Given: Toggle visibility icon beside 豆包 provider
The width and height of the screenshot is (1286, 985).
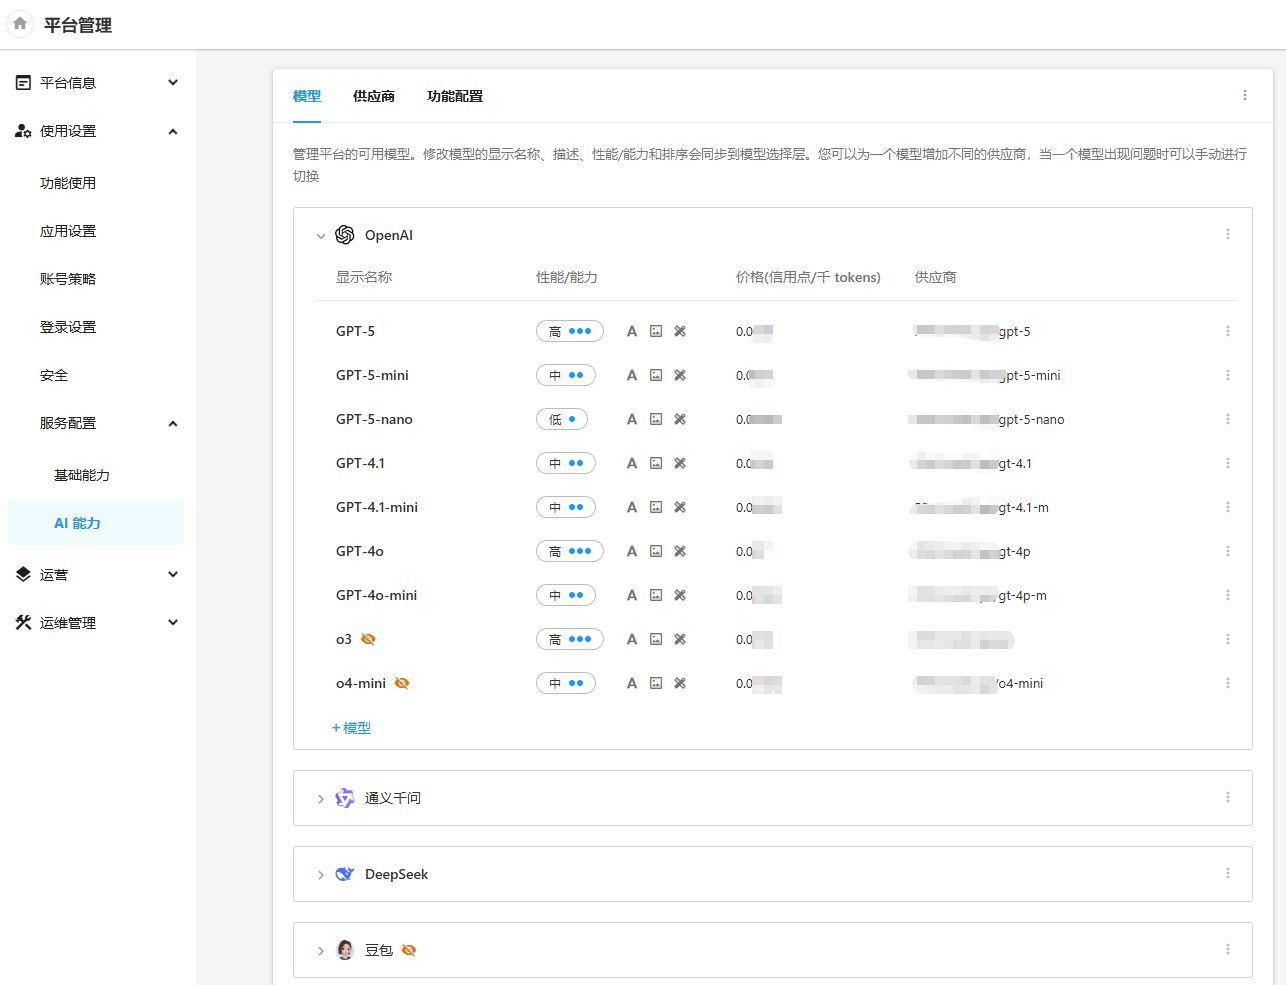Looking at the screenshot, I should pos(409,950).
